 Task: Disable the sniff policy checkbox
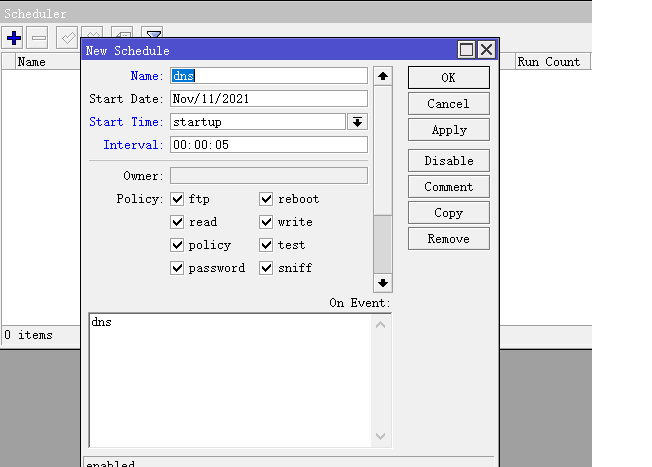[267, 268]
